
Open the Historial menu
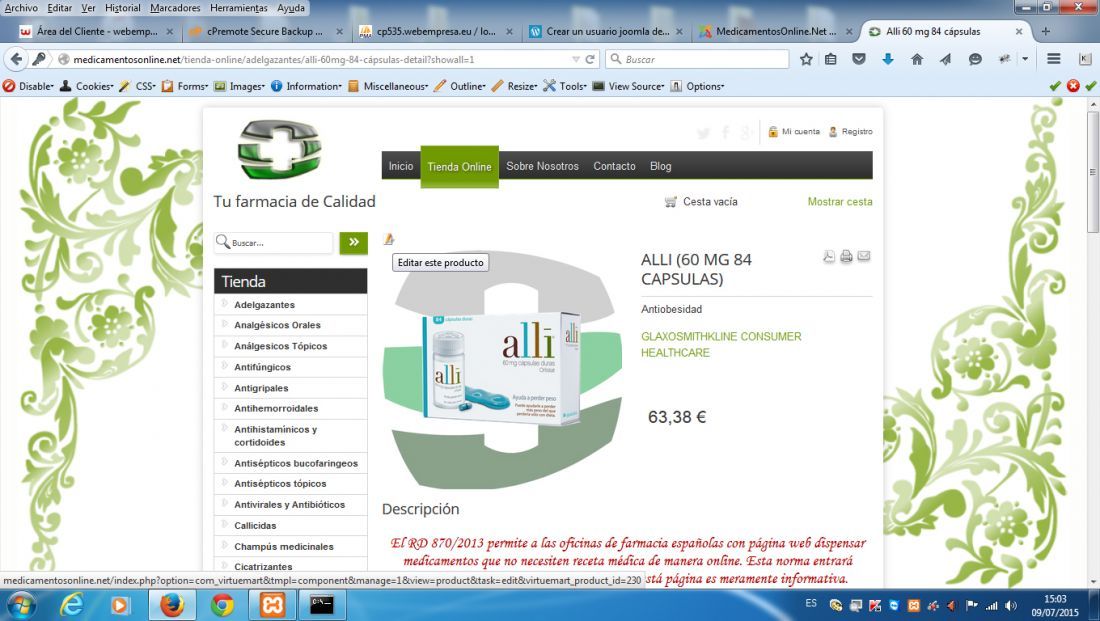click(x=123, y=8)
